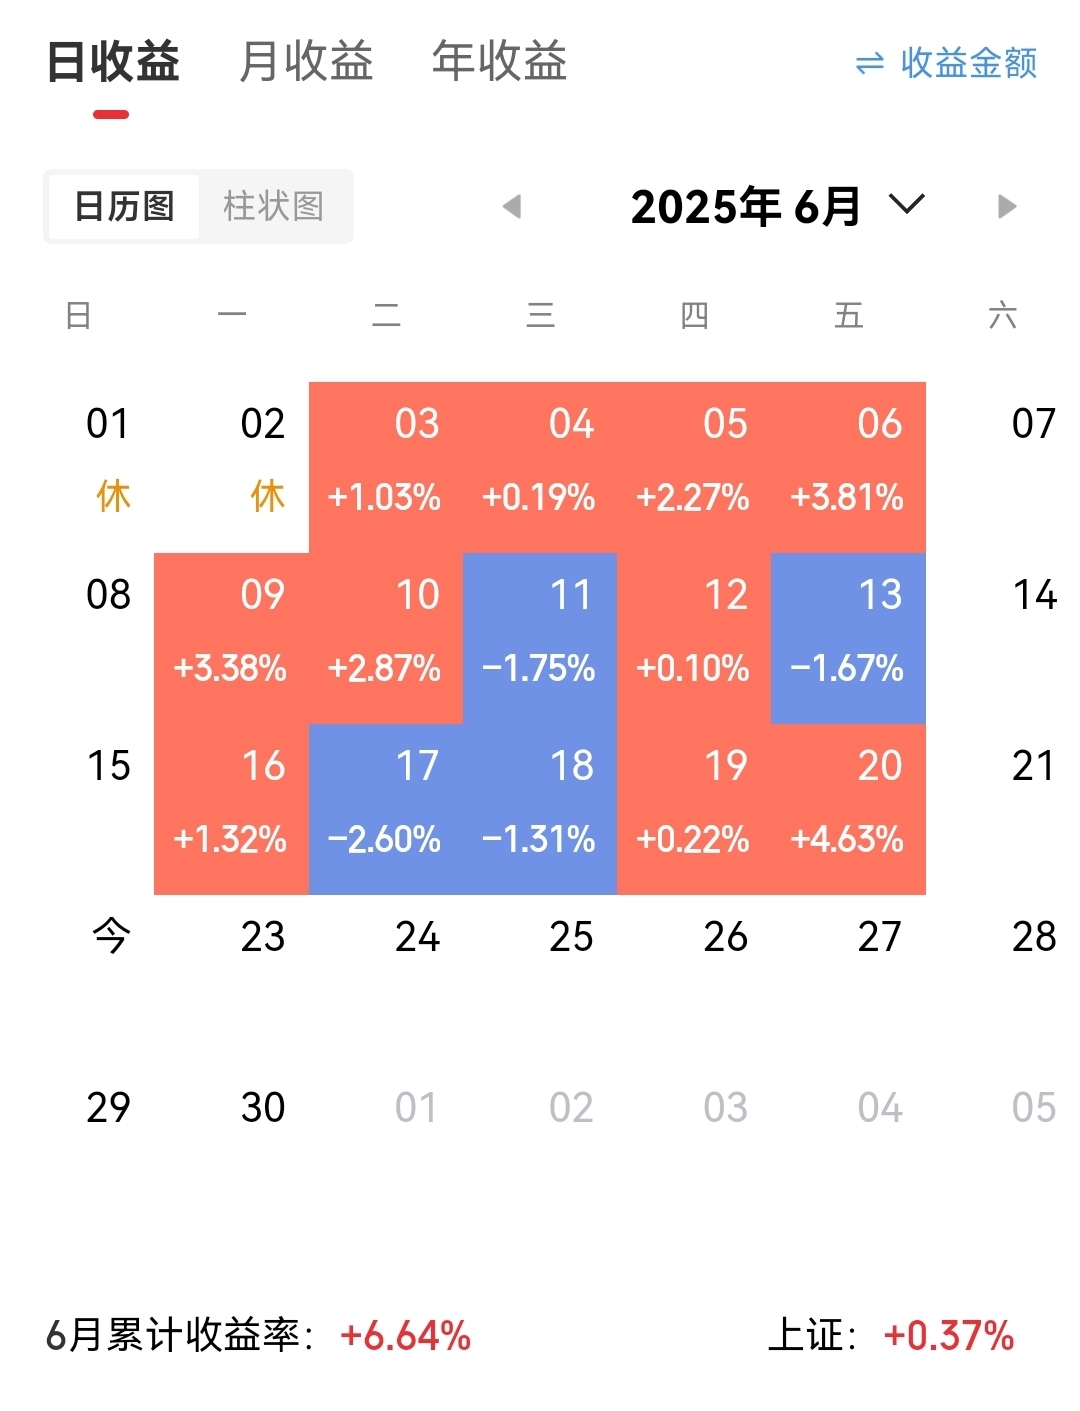The width and height of the screenshot is (1080, 1411).
Task: Click the 上证 +0.37% index figure
Action: coord(891,1335)
